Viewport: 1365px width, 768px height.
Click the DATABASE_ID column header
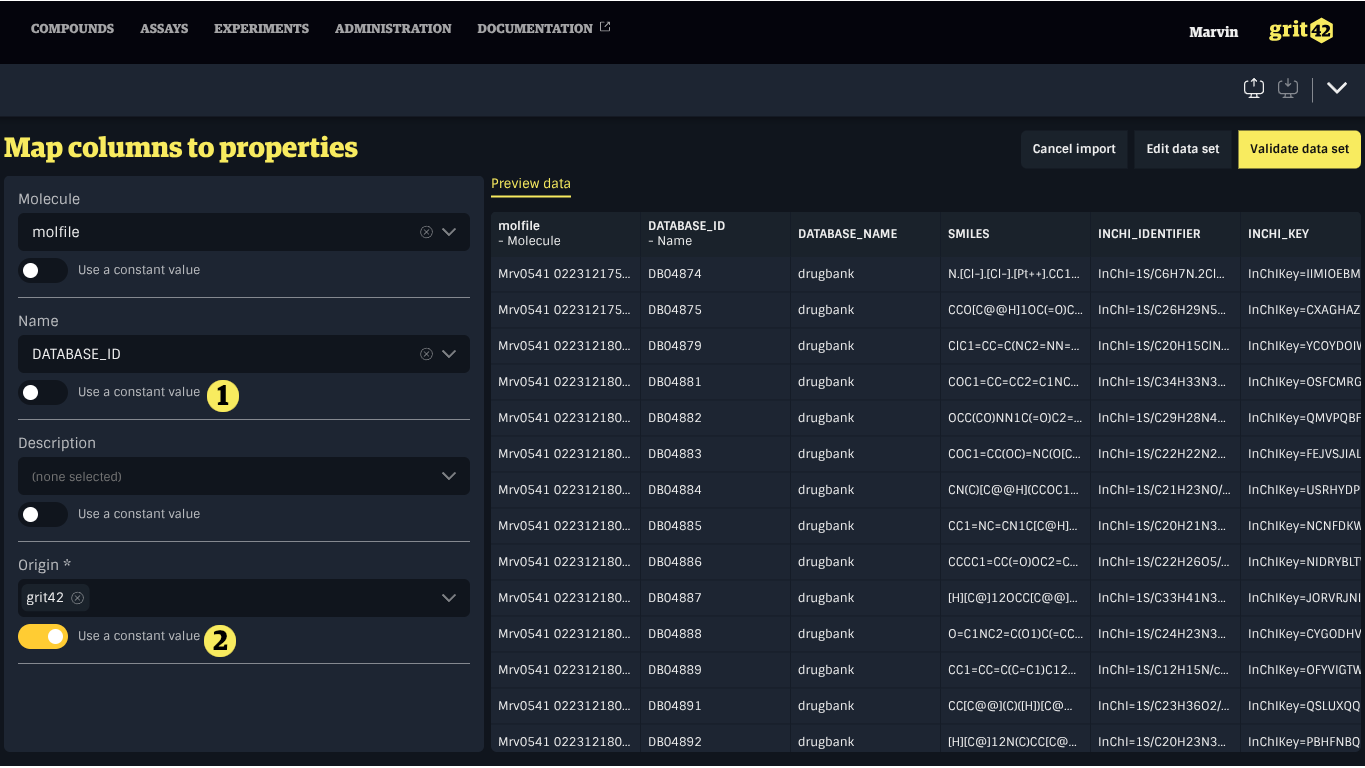point(715,233)
